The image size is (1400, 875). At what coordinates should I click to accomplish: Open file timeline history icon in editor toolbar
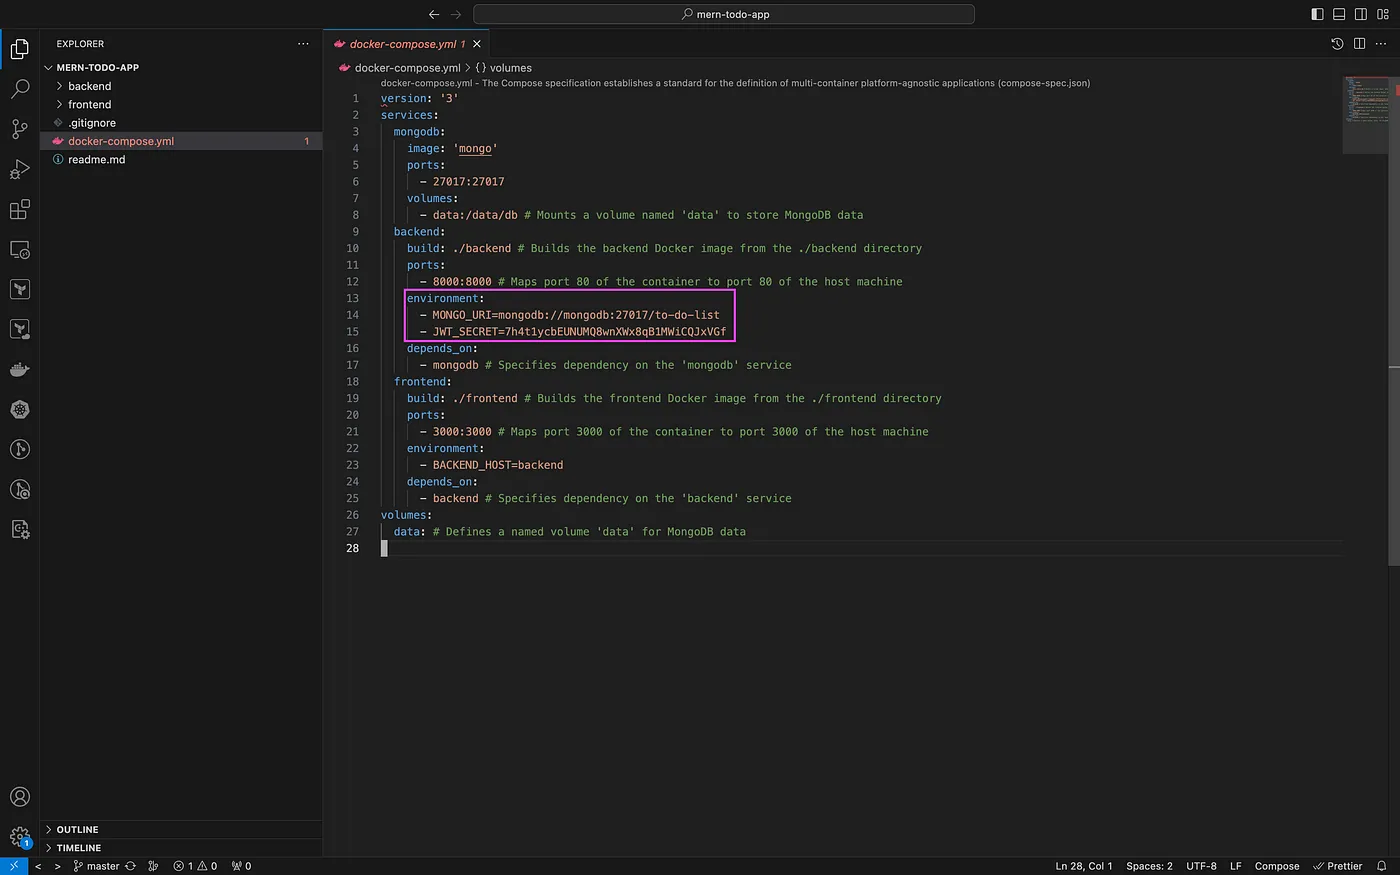[1337, 44]
